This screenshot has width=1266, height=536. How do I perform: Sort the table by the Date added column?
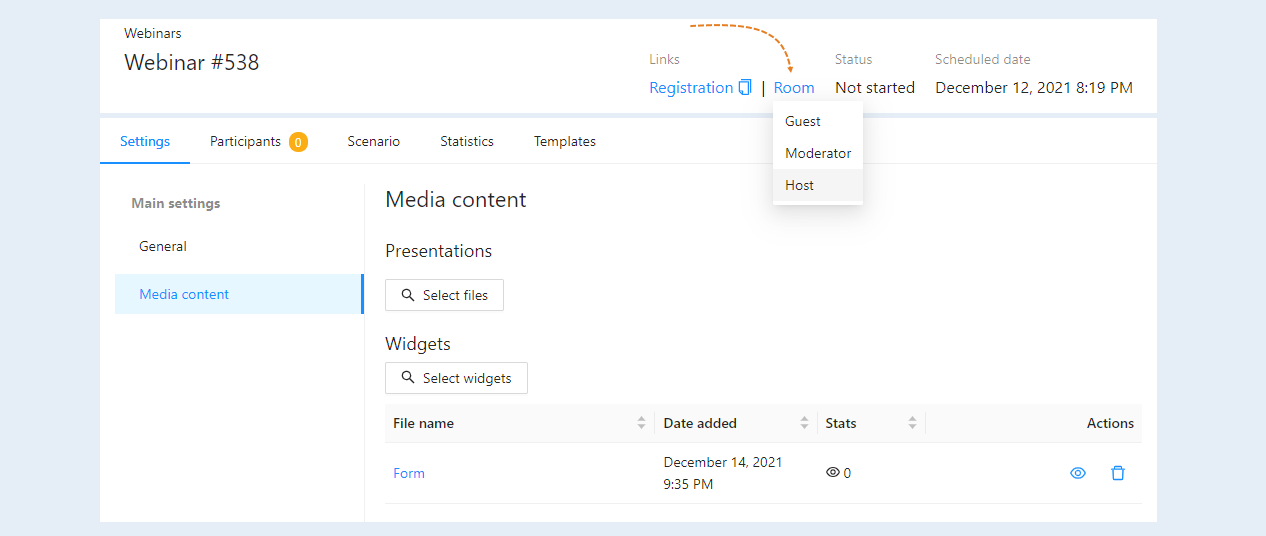click(804, 423)
